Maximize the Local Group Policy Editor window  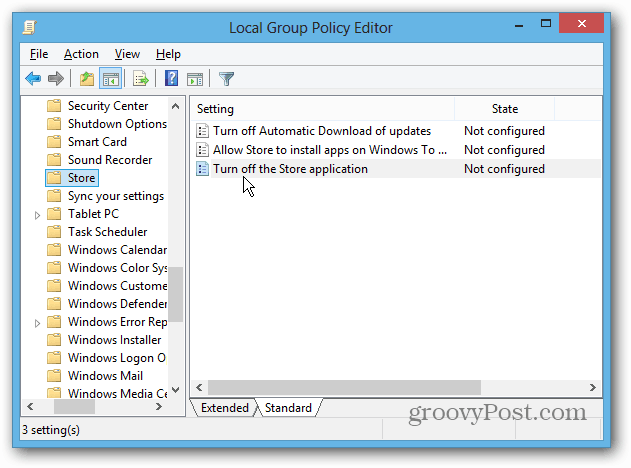[x=546, y=24]
